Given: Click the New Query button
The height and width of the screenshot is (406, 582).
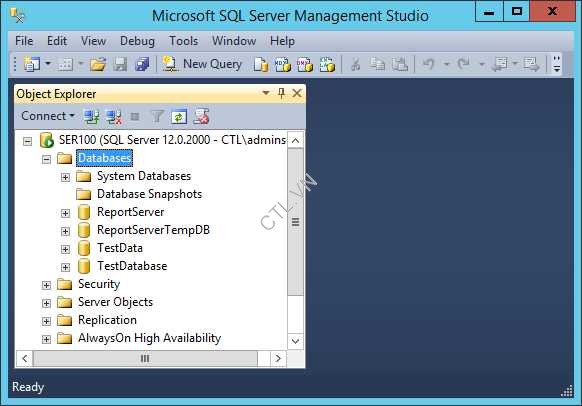Looking at the screenshot, I should [202, 64].
